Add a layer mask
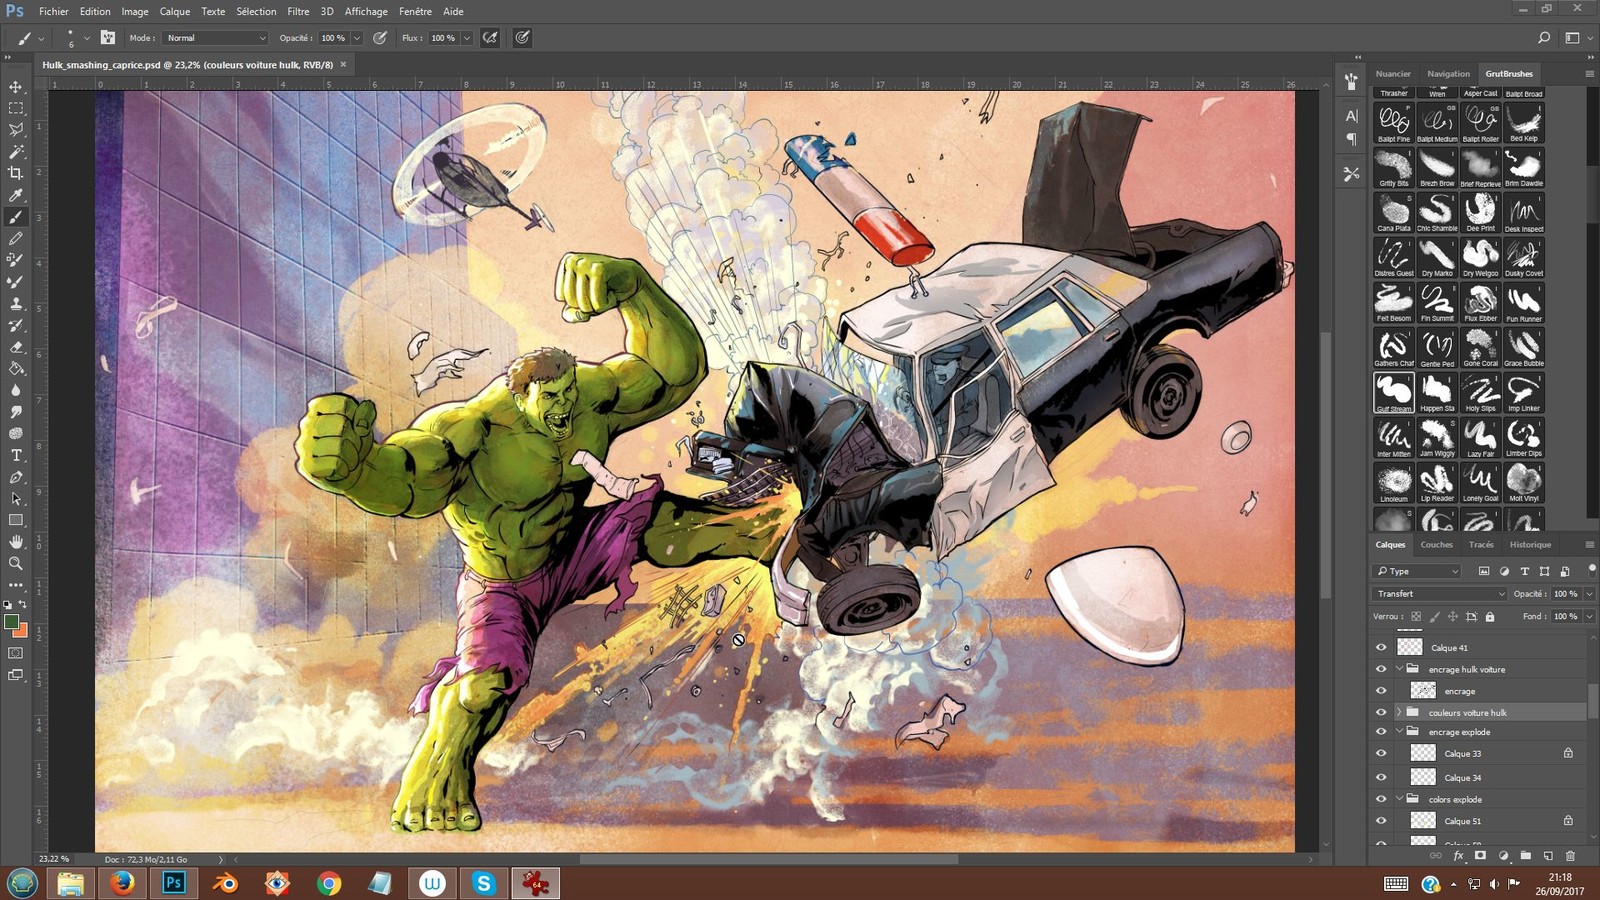 (x=1481, y=856)
